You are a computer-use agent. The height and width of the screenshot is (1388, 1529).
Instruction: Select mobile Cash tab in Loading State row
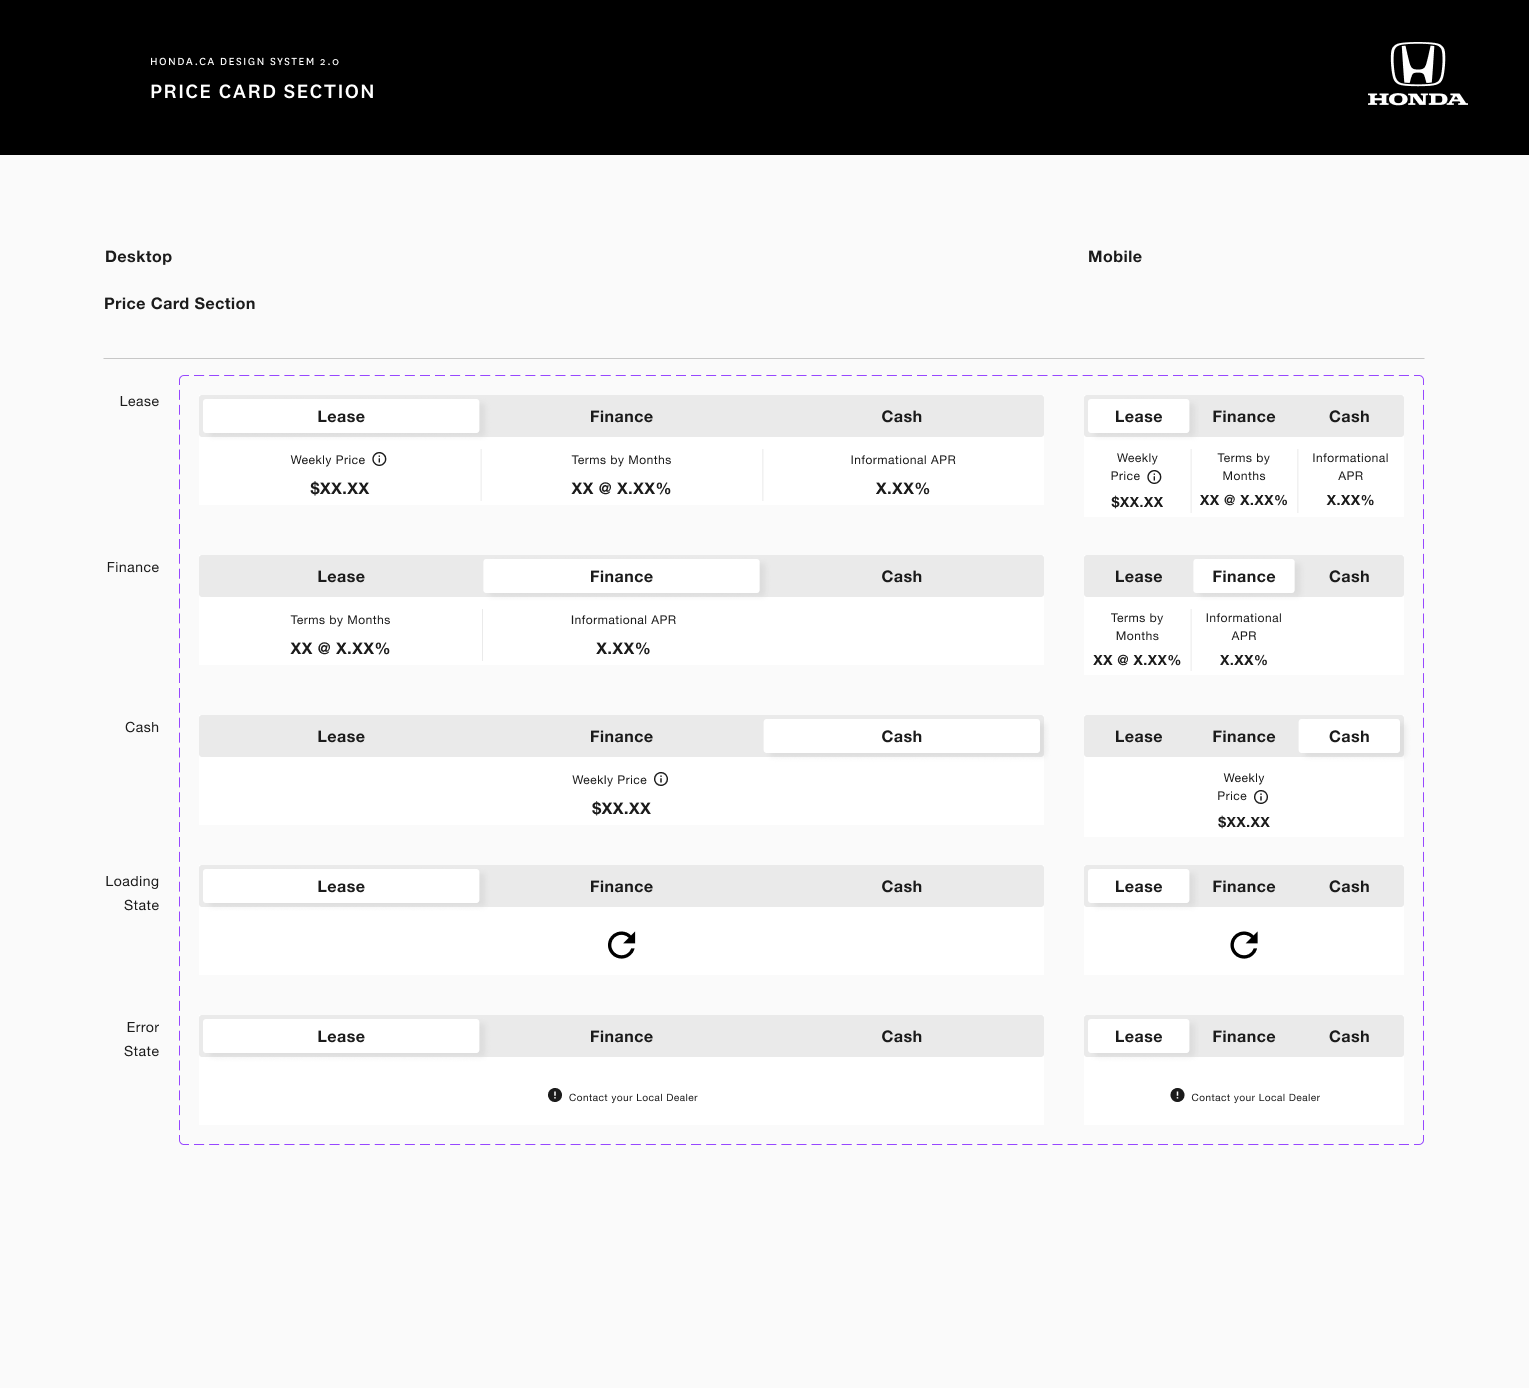click(1349, 886)
